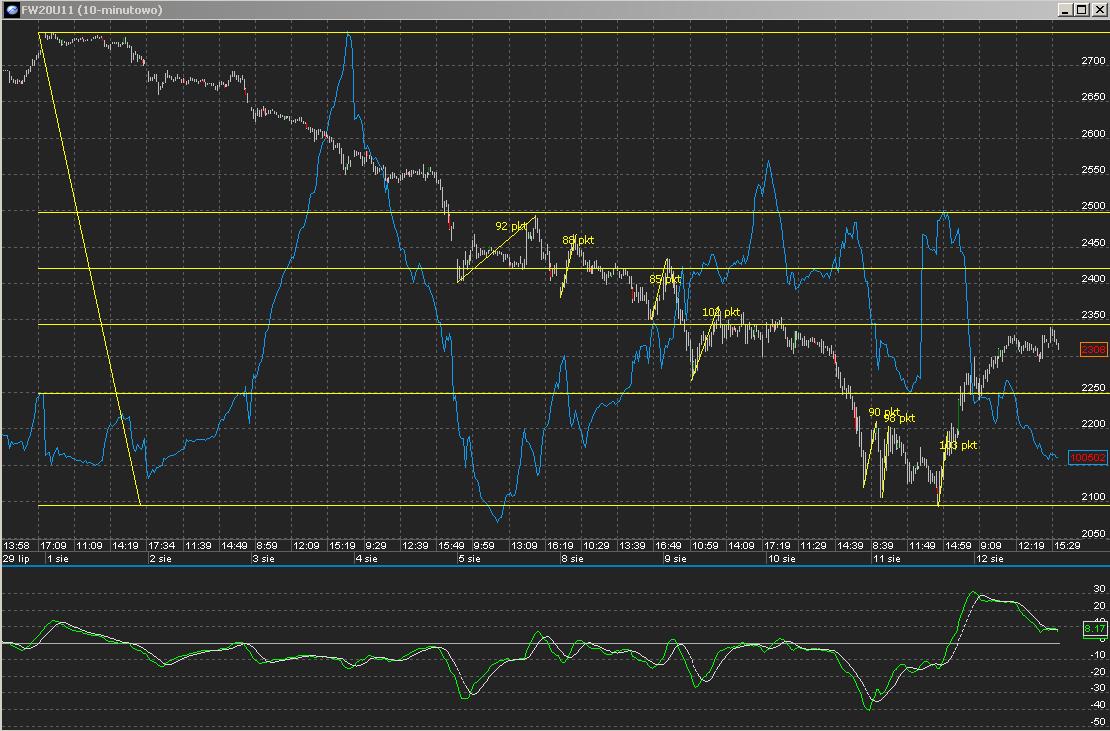
Task: Click the -40 oscillator axis label
Action: (1098, 704)
